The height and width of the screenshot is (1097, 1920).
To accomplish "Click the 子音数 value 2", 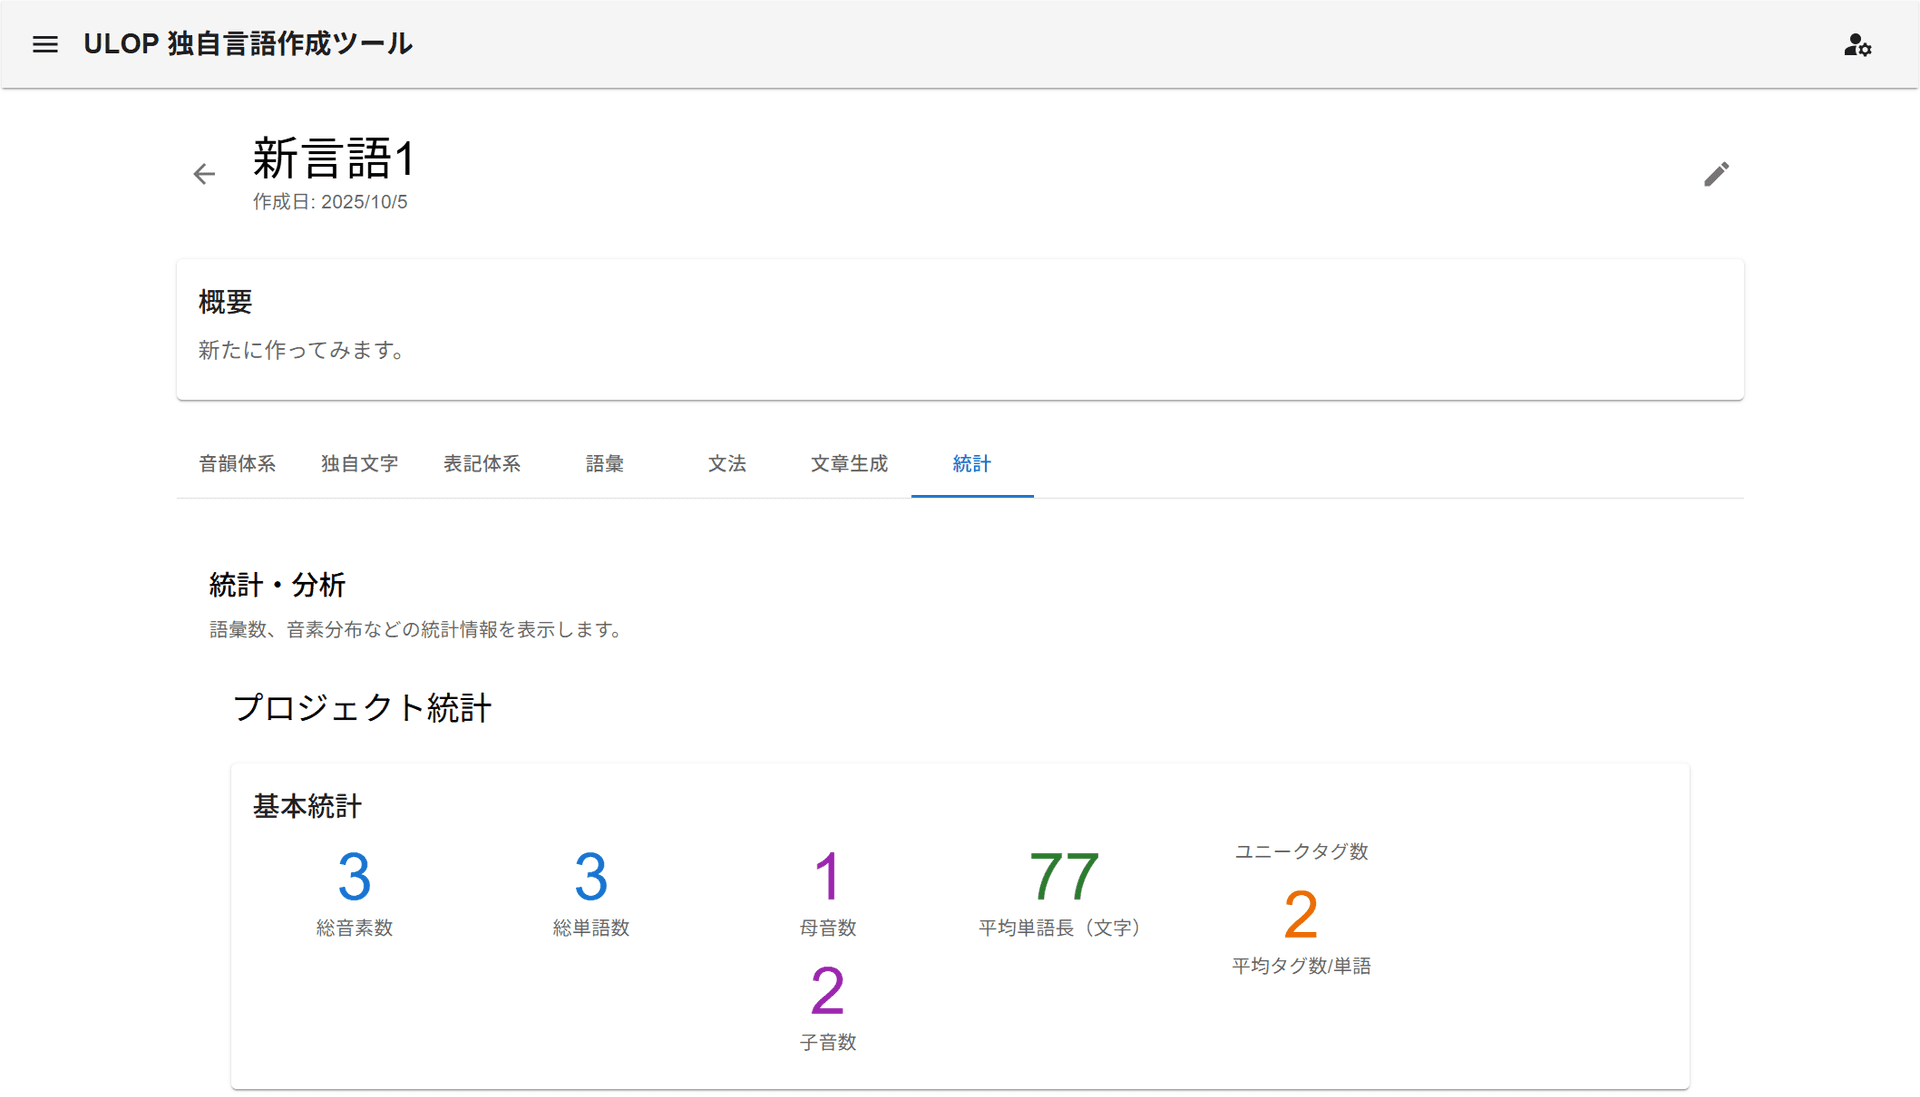I will 827,991.
